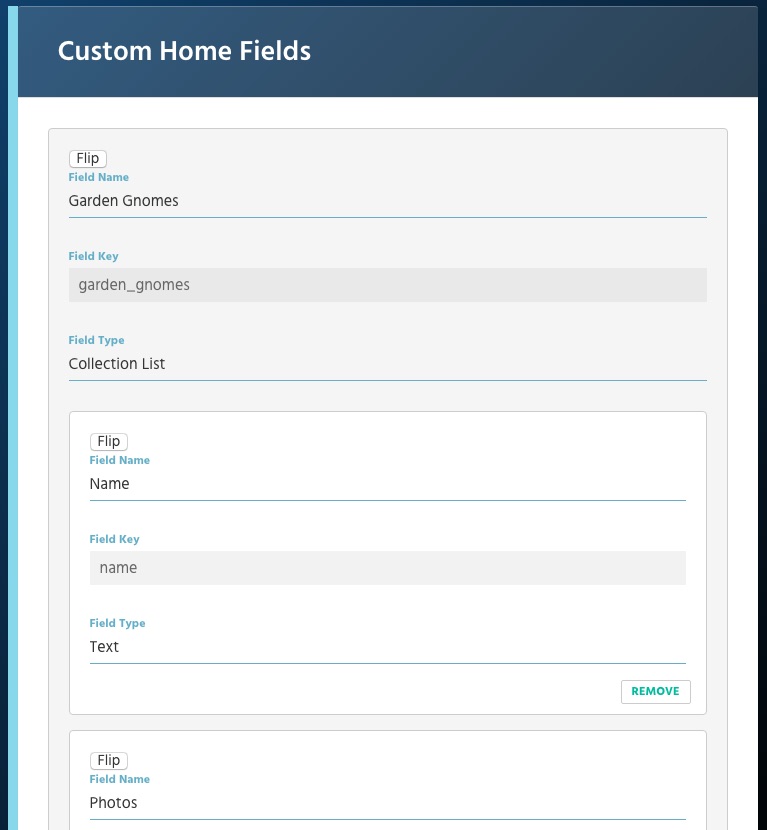Click Field Name label above Garden Gnomes
Screen dimensions: 767x830
point(98,177)
